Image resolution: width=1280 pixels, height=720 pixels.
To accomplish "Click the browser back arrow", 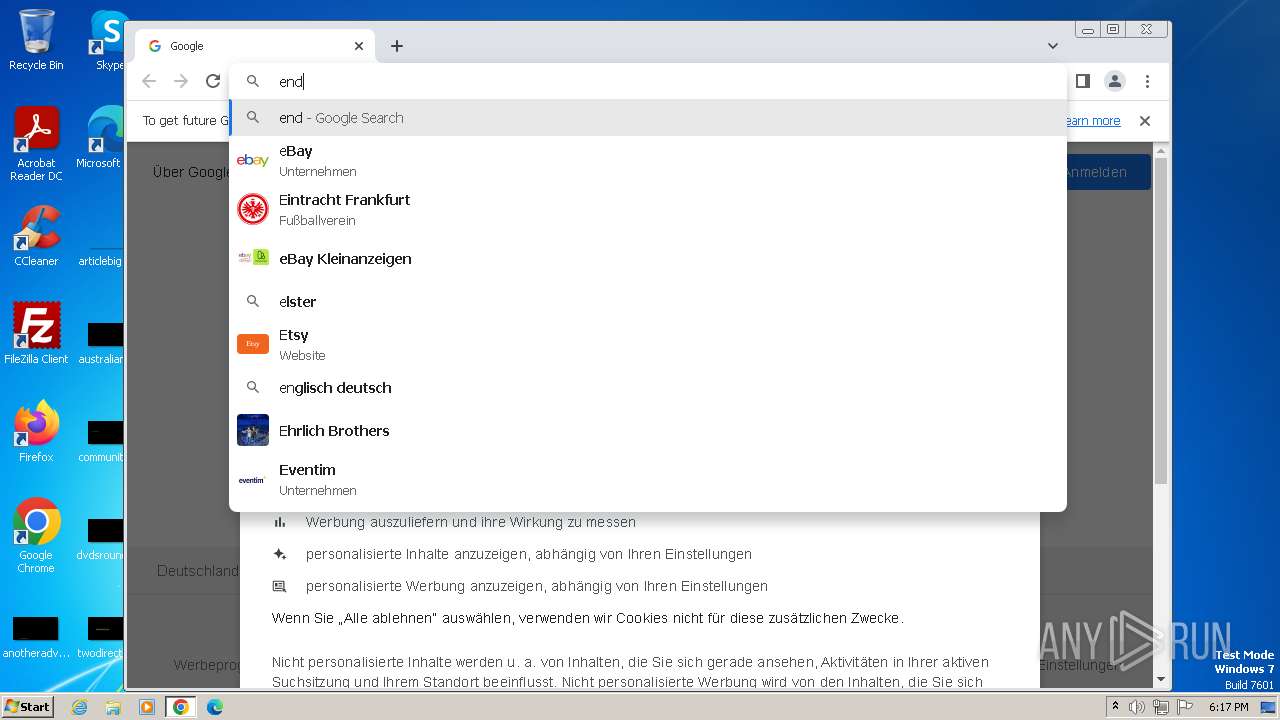I will [149, 81].
